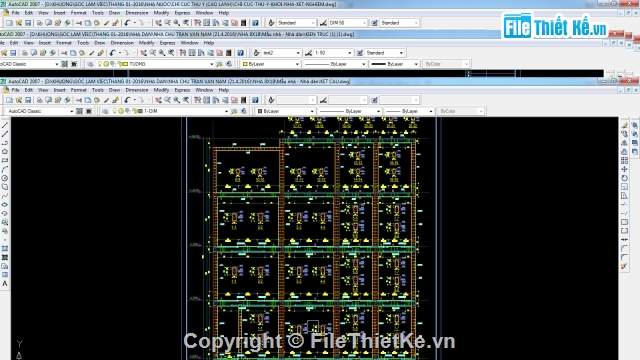Click Plot printer icon in XET CAU window
This screenshot has width=640, height=360.
[40, 100]
